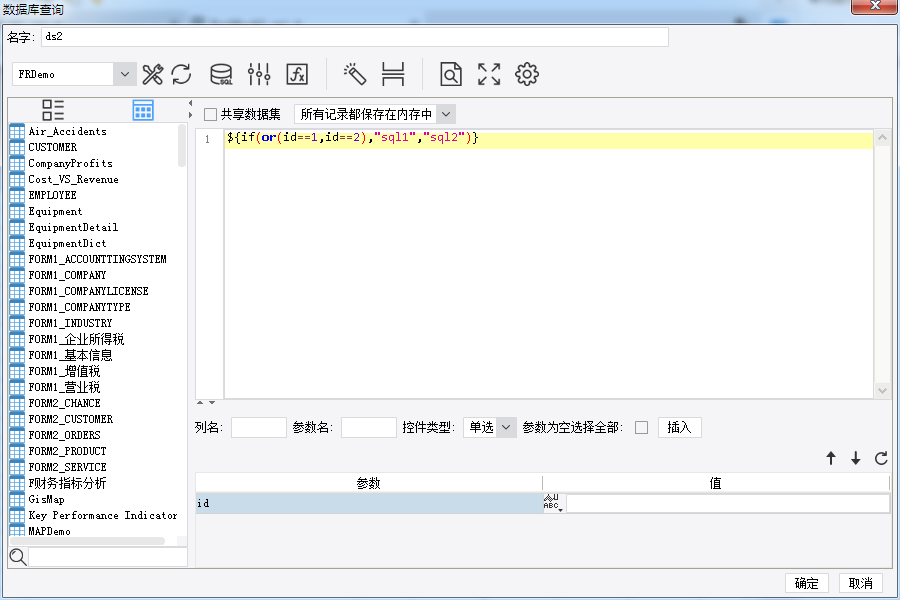Click the 参数名 input field
This screenshot has height=600, width=900.
coord(368,427)
